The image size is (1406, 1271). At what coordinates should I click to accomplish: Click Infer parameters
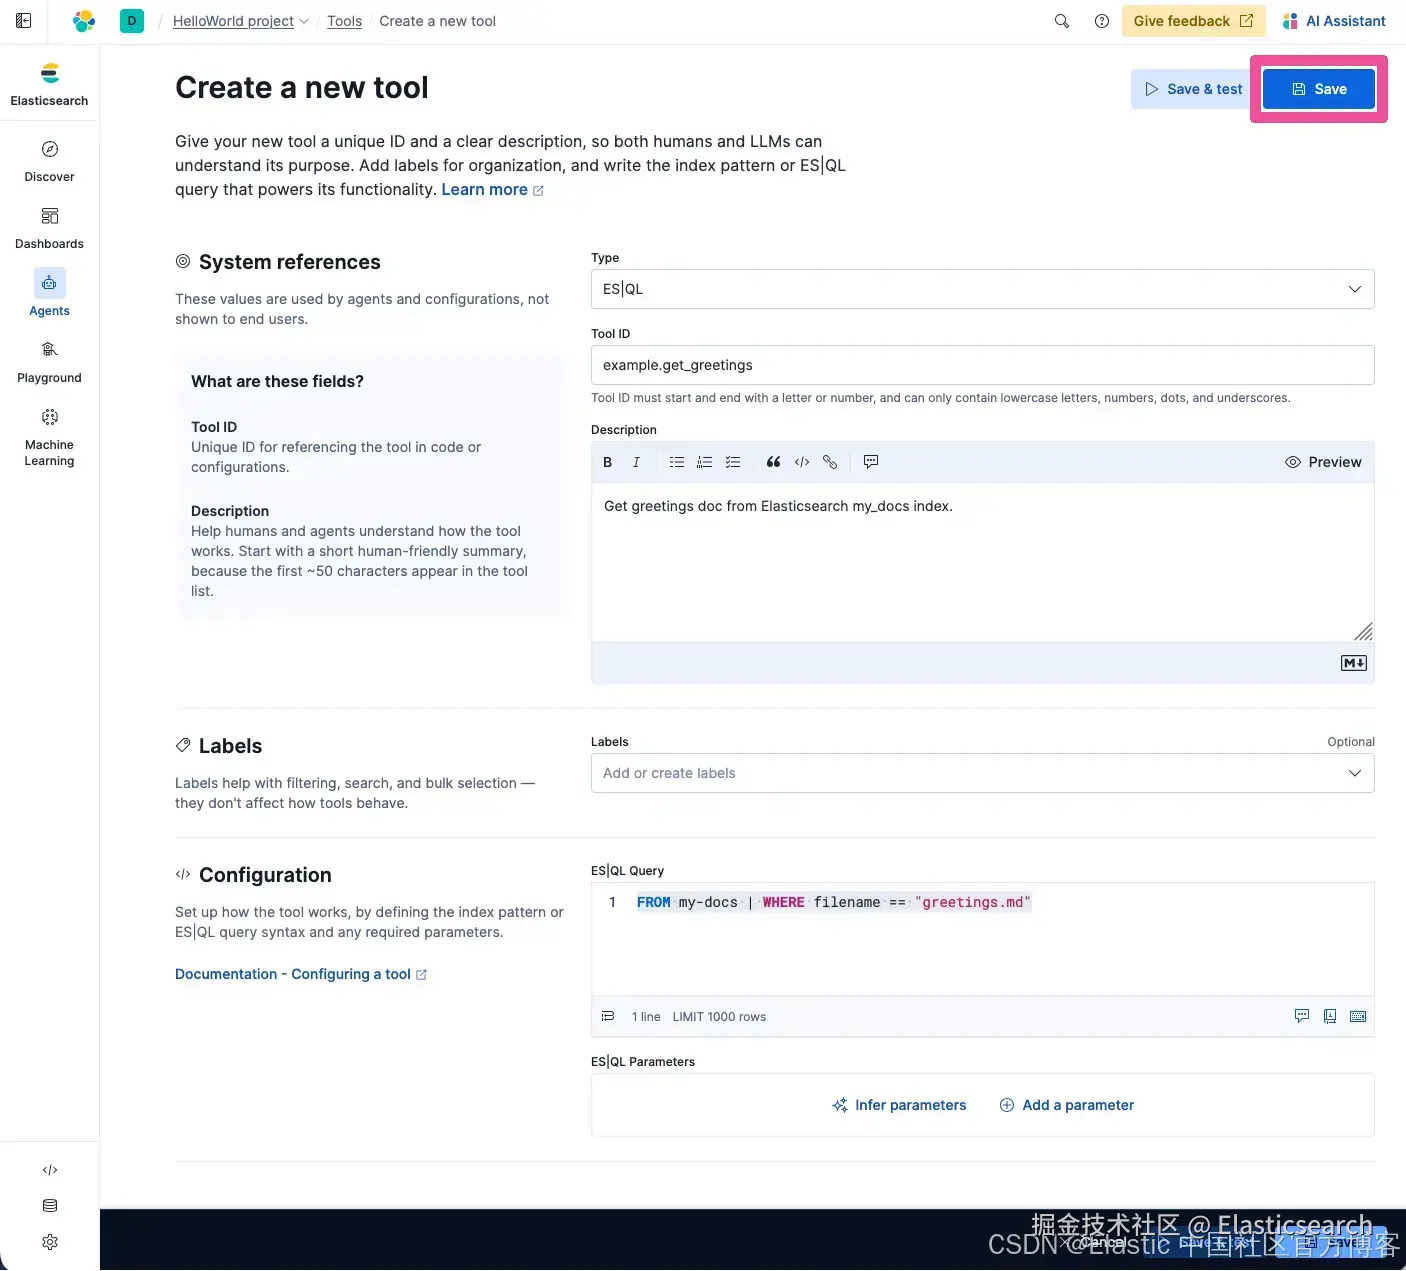(899, 1105)
